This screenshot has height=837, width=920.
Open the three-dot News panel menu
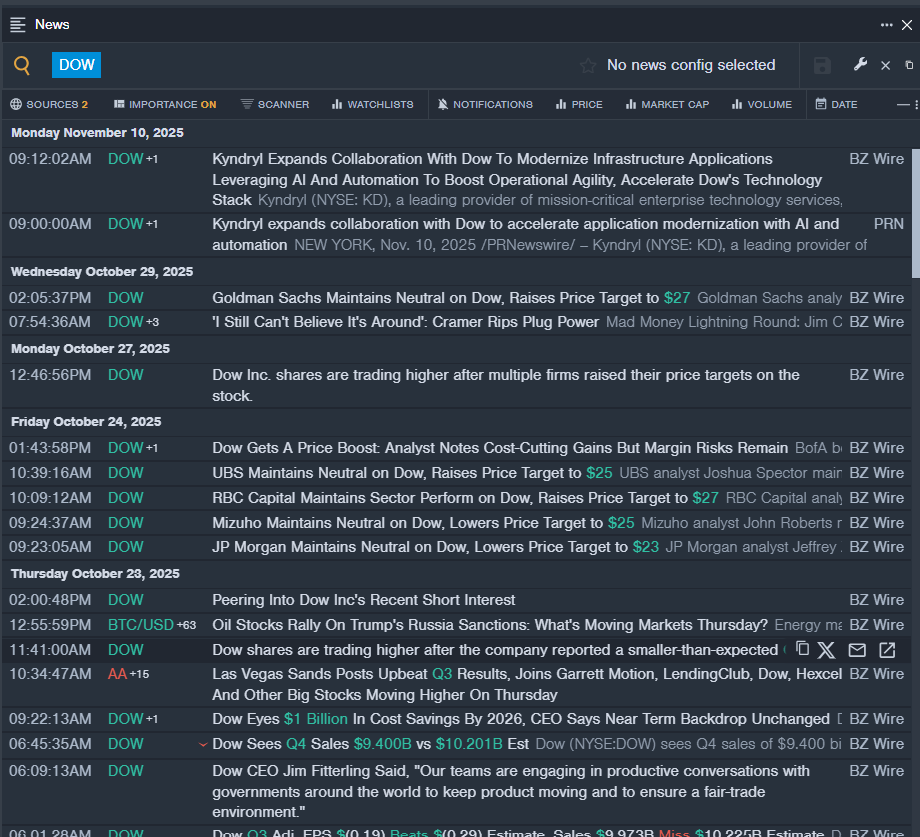[x=887, y=24]
